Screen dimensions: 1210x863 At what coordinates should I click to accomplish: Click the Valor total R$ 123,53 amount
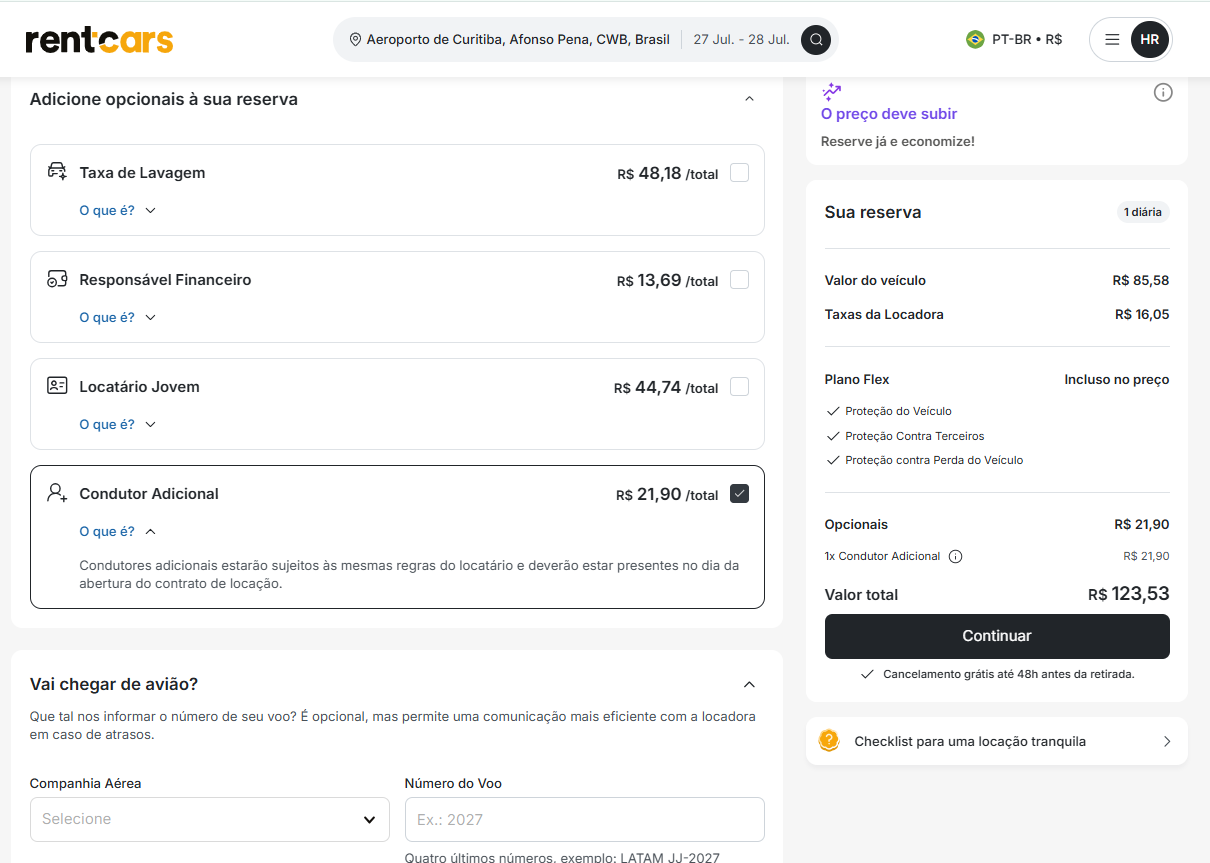point(1129,594)
